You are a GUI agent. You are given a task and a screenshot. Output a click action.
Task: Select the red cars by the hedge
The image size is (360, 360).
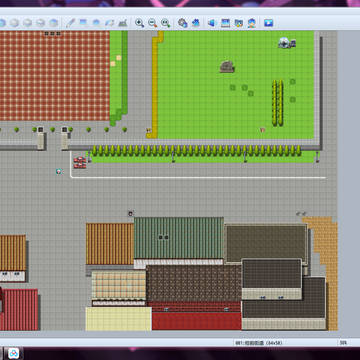click(80, 162)
